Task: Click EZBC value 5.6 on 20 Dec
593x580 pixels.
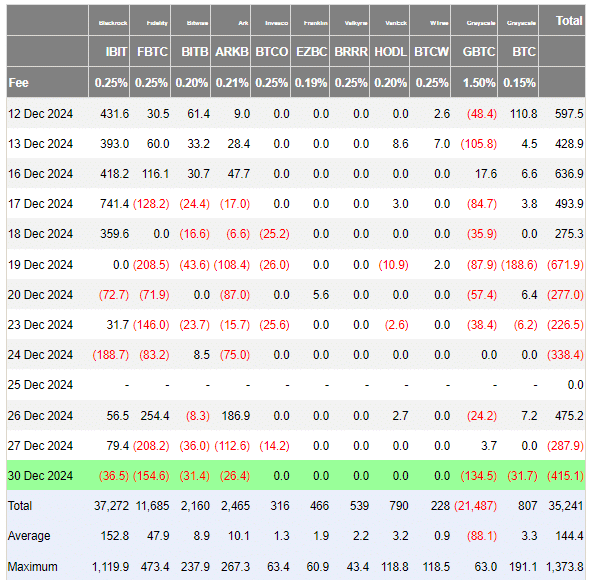Action: [x=321, y=295]
